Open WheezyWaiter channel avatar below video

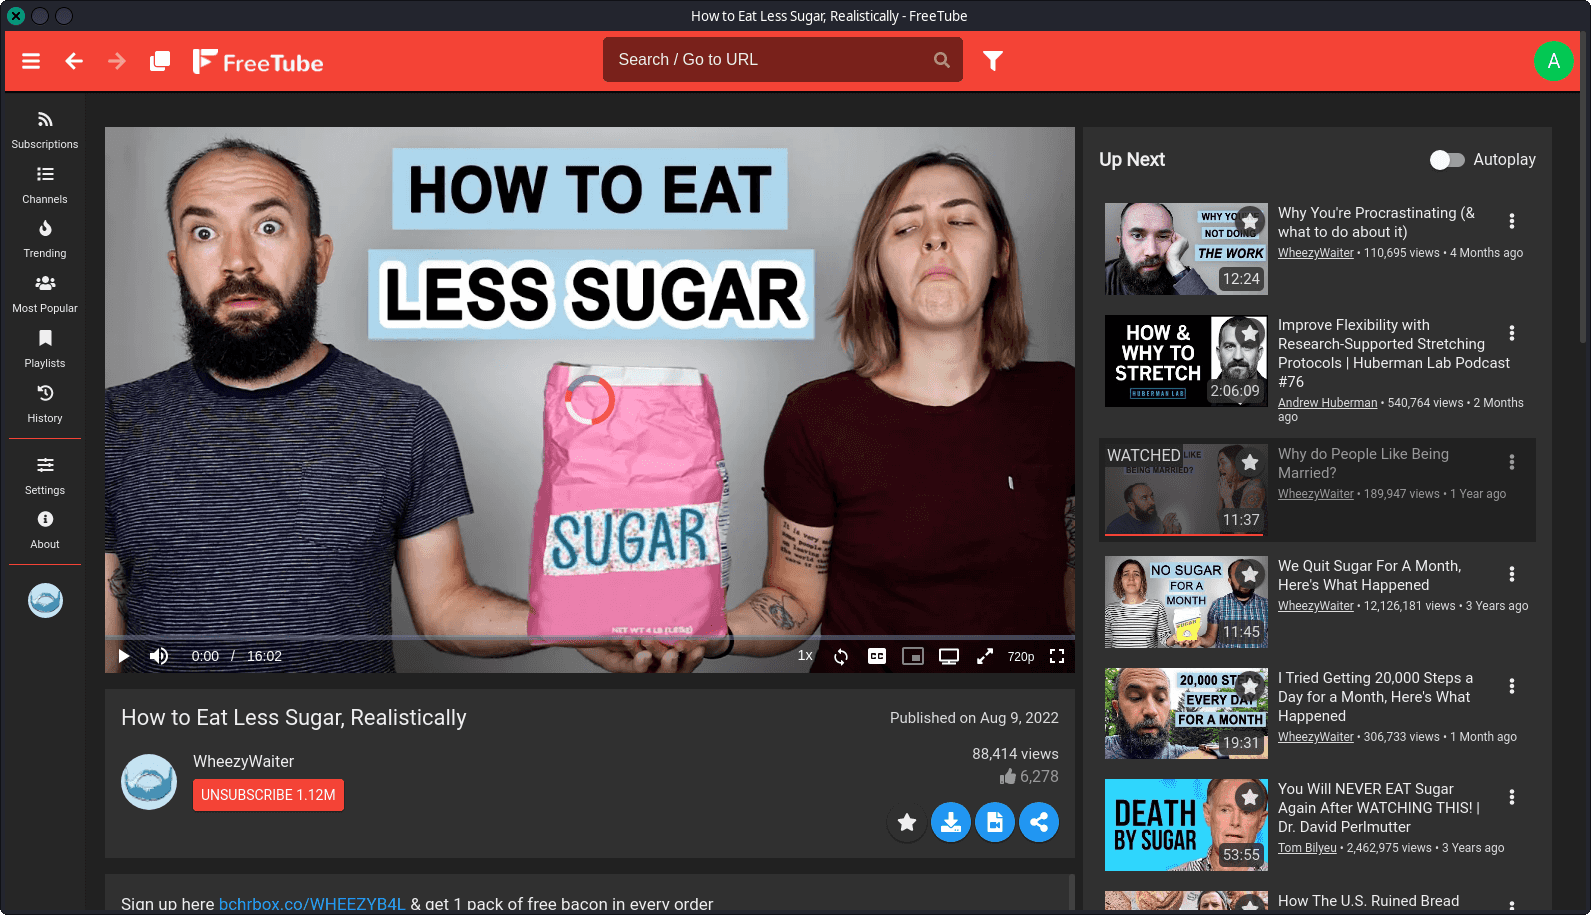149,782
